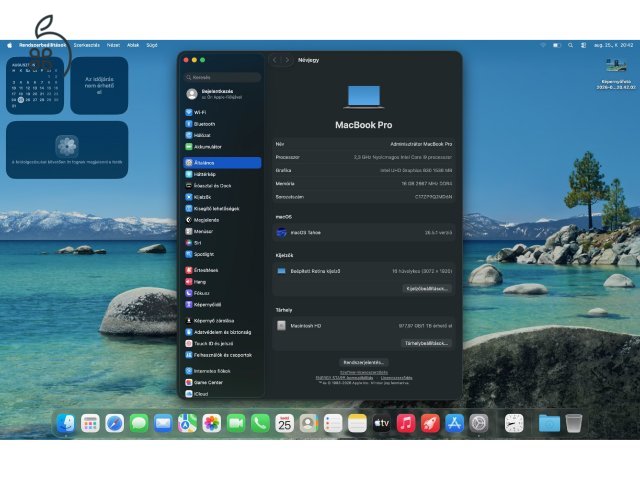
Task: Open FaceTime from the Dock
Action: (236, 423)
